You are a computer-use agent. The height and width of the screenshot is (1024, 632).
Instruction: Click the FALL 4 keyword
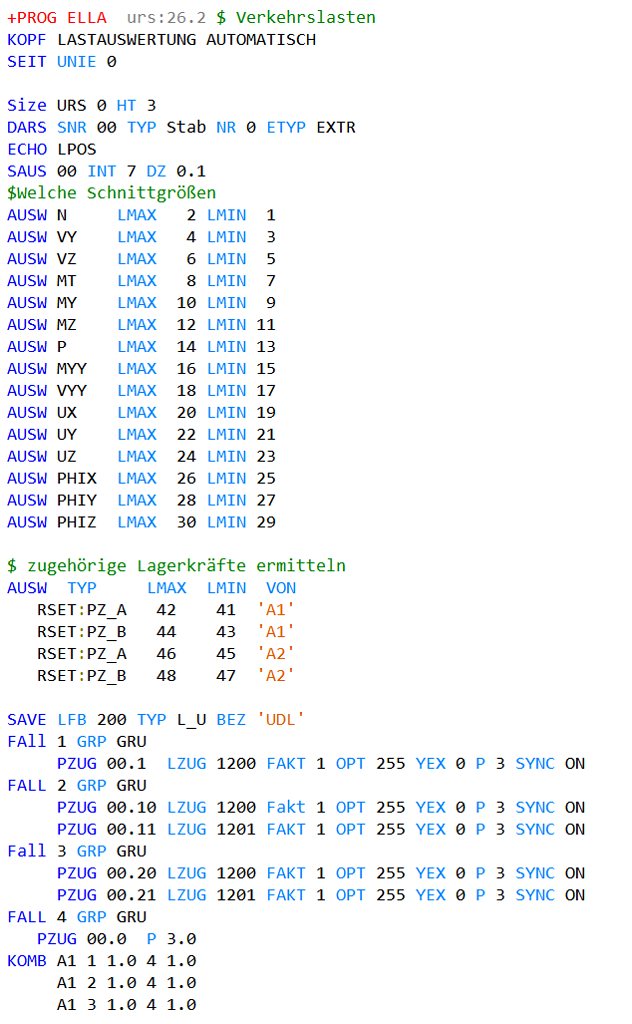click(x=36, y=917)
